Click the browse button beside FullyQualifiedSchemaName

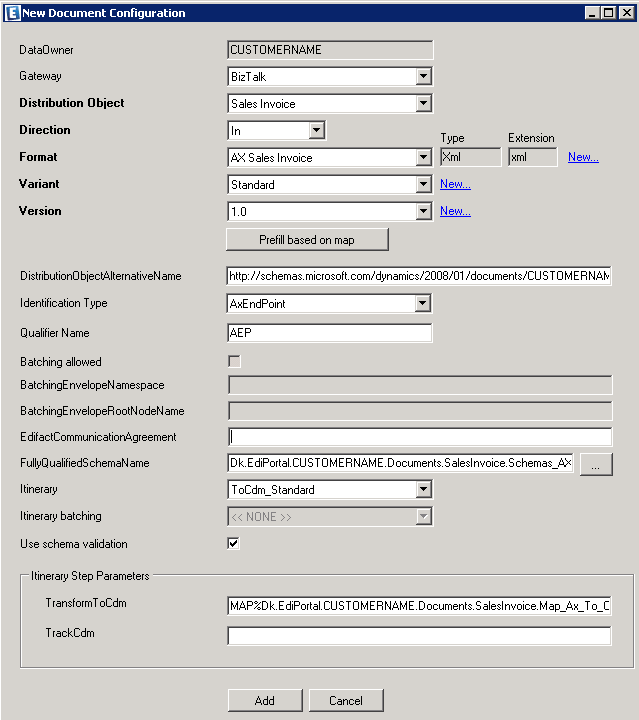[595, 464]
